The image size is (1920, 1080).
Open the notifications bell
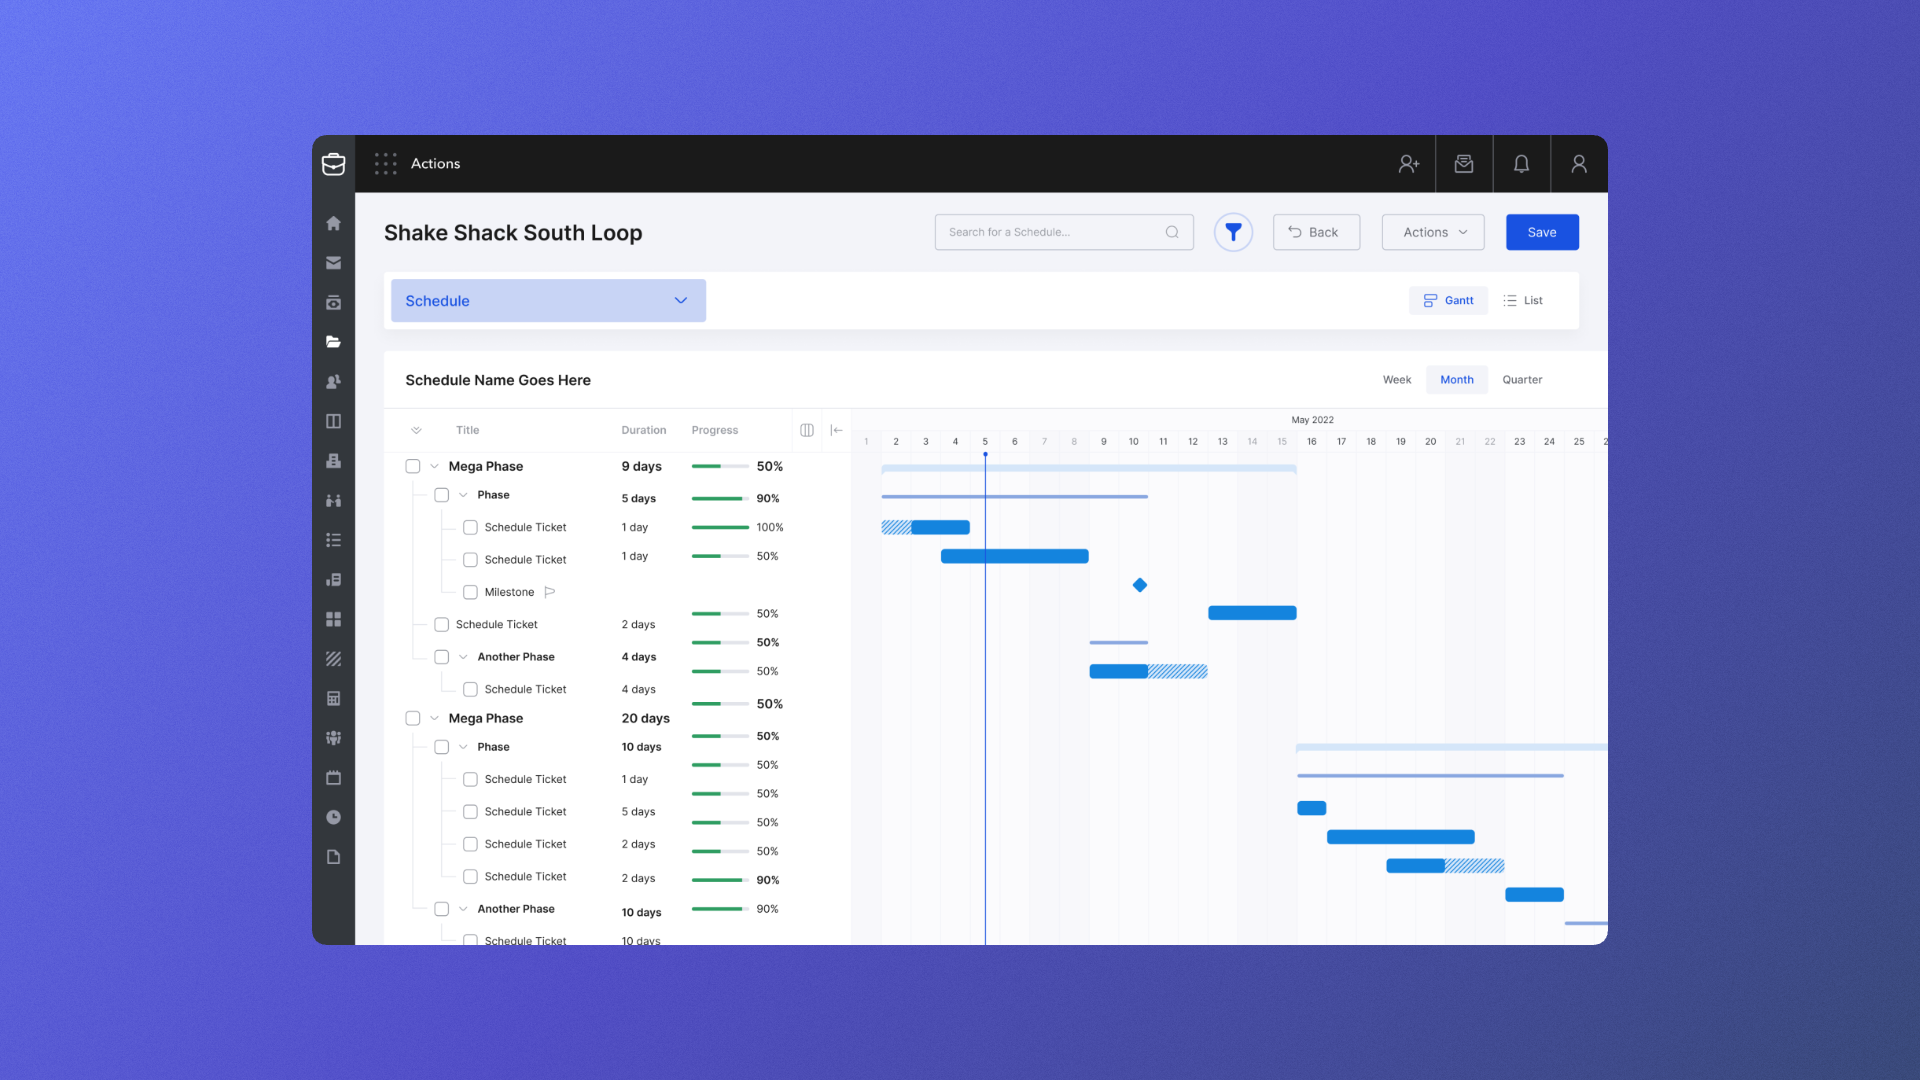click(x=1521, y=163)
